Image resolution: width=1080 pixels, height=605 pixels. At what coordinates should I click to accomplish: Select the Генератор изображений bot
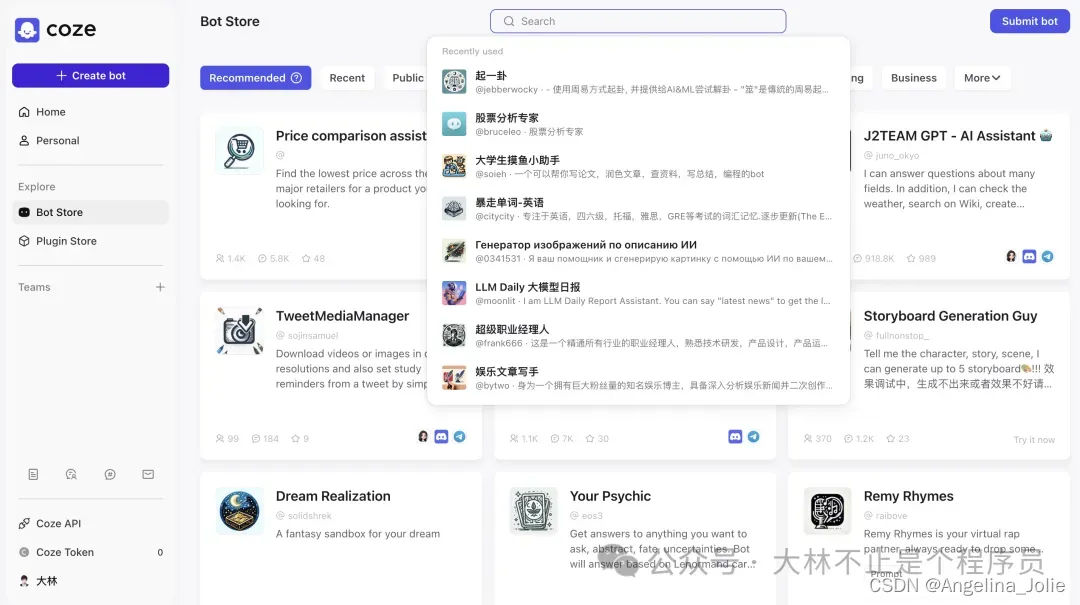click(638, 251)
